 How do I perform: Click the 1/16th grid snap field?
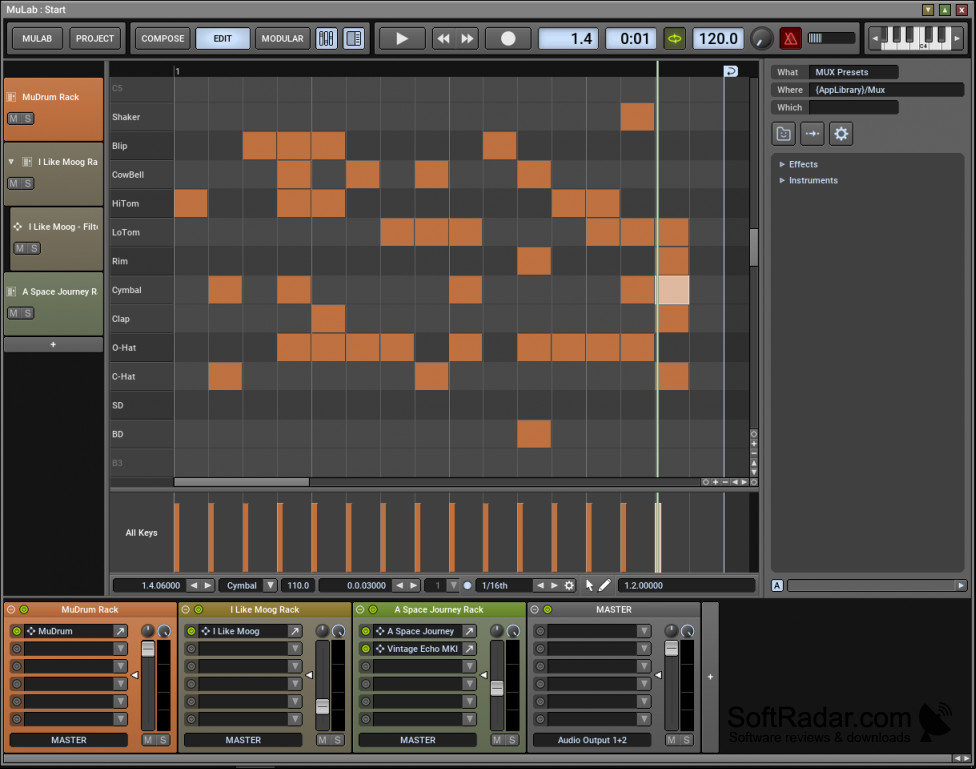[504, 585]
